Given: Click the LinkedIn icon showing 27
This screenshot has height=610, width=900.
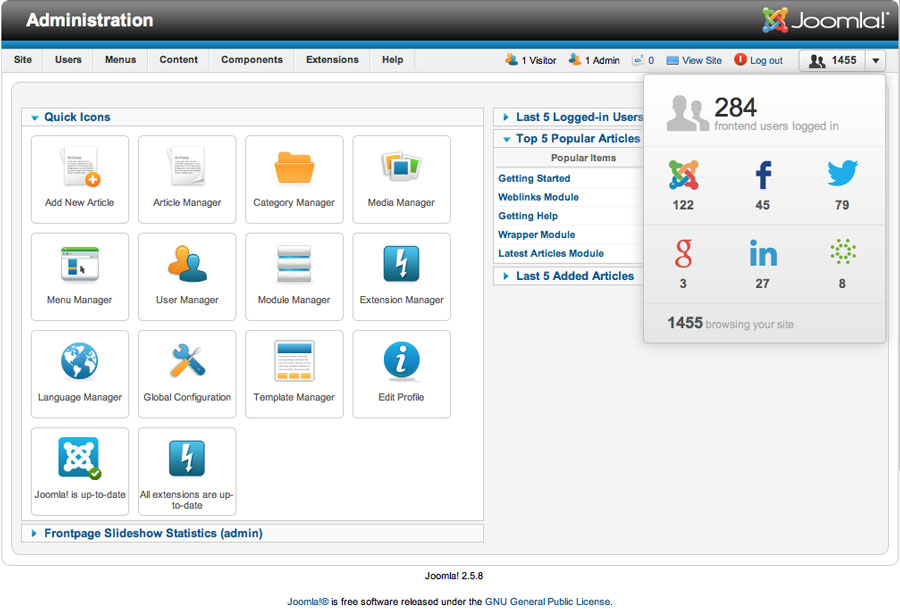Looking at the screenshot, I should 763,254.
